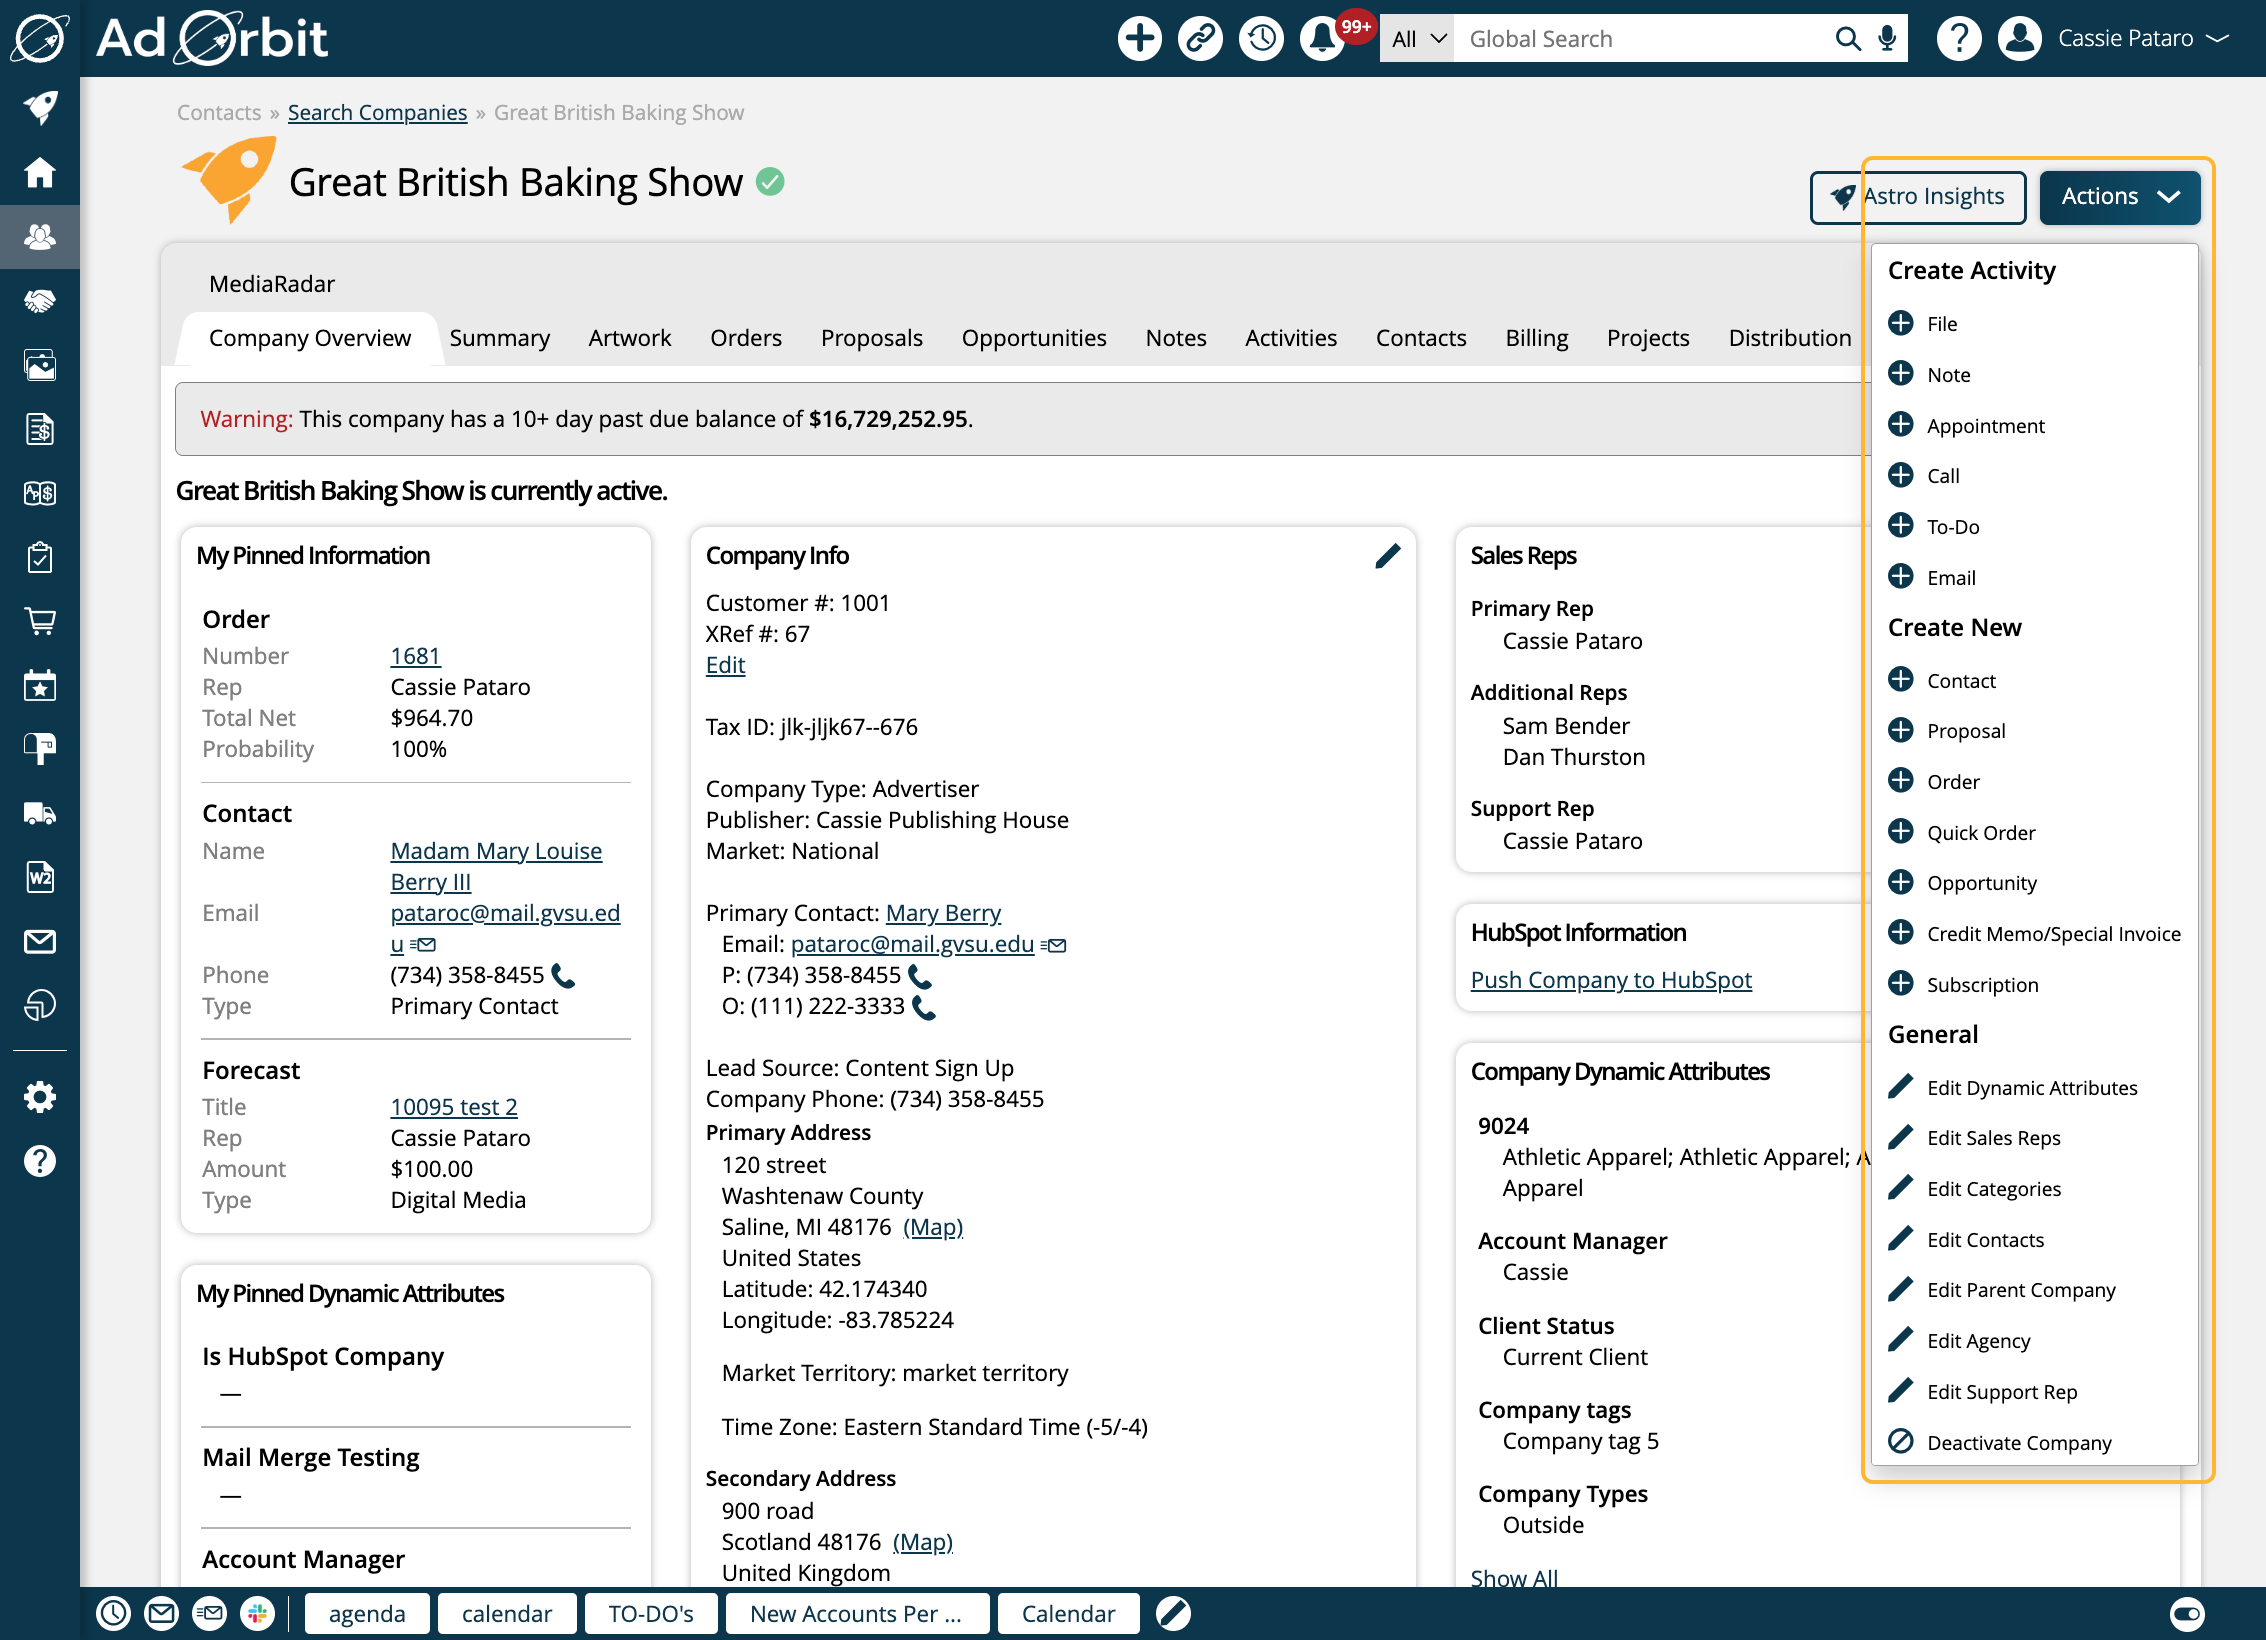Switch to the Summary tab
The height and width of the screenshot is (1640, 2266).
pos(499,338)
